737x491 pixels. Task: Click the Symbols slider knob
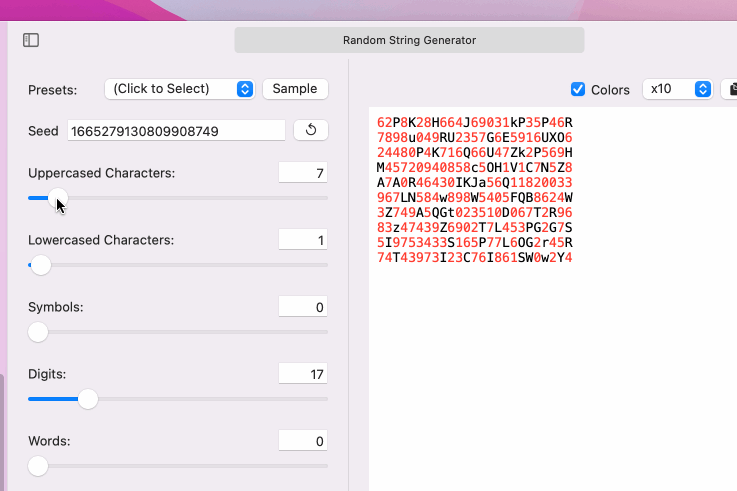pyautogui.click(x=38, y=332)
